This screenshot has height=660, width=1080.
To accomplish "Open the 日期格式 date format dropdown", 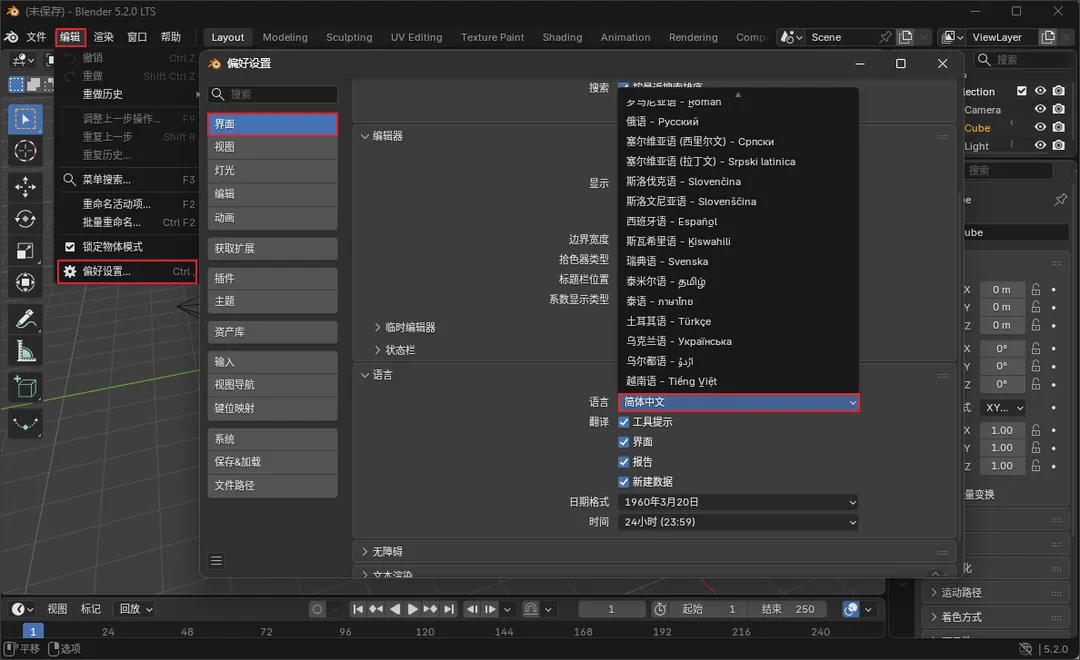I will click(738, 502).
